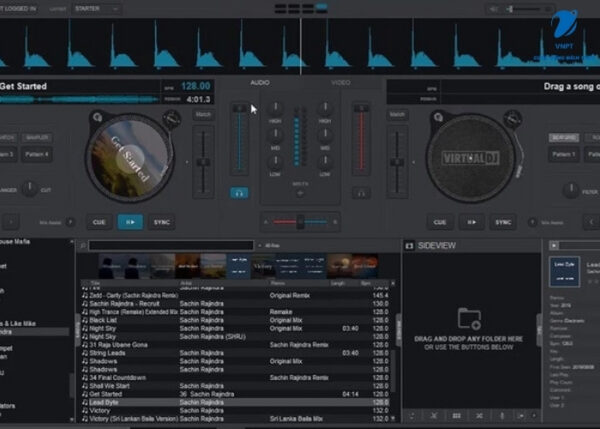Click the Lead Dyte cover thumbnail
Image resolution: width=600 pixels, height=429 pixels.
(x=564, y=272)
